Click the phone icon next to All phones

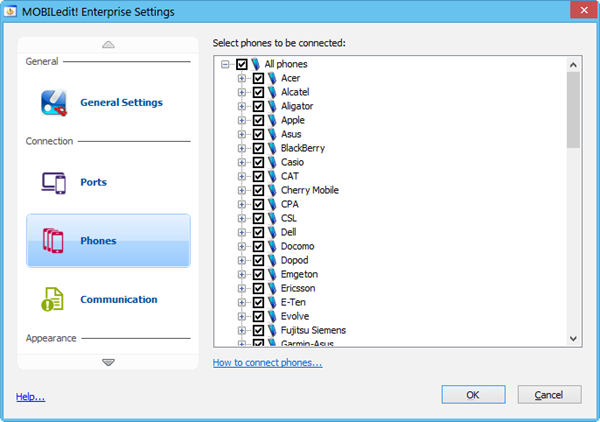click(x=256, y=64)
